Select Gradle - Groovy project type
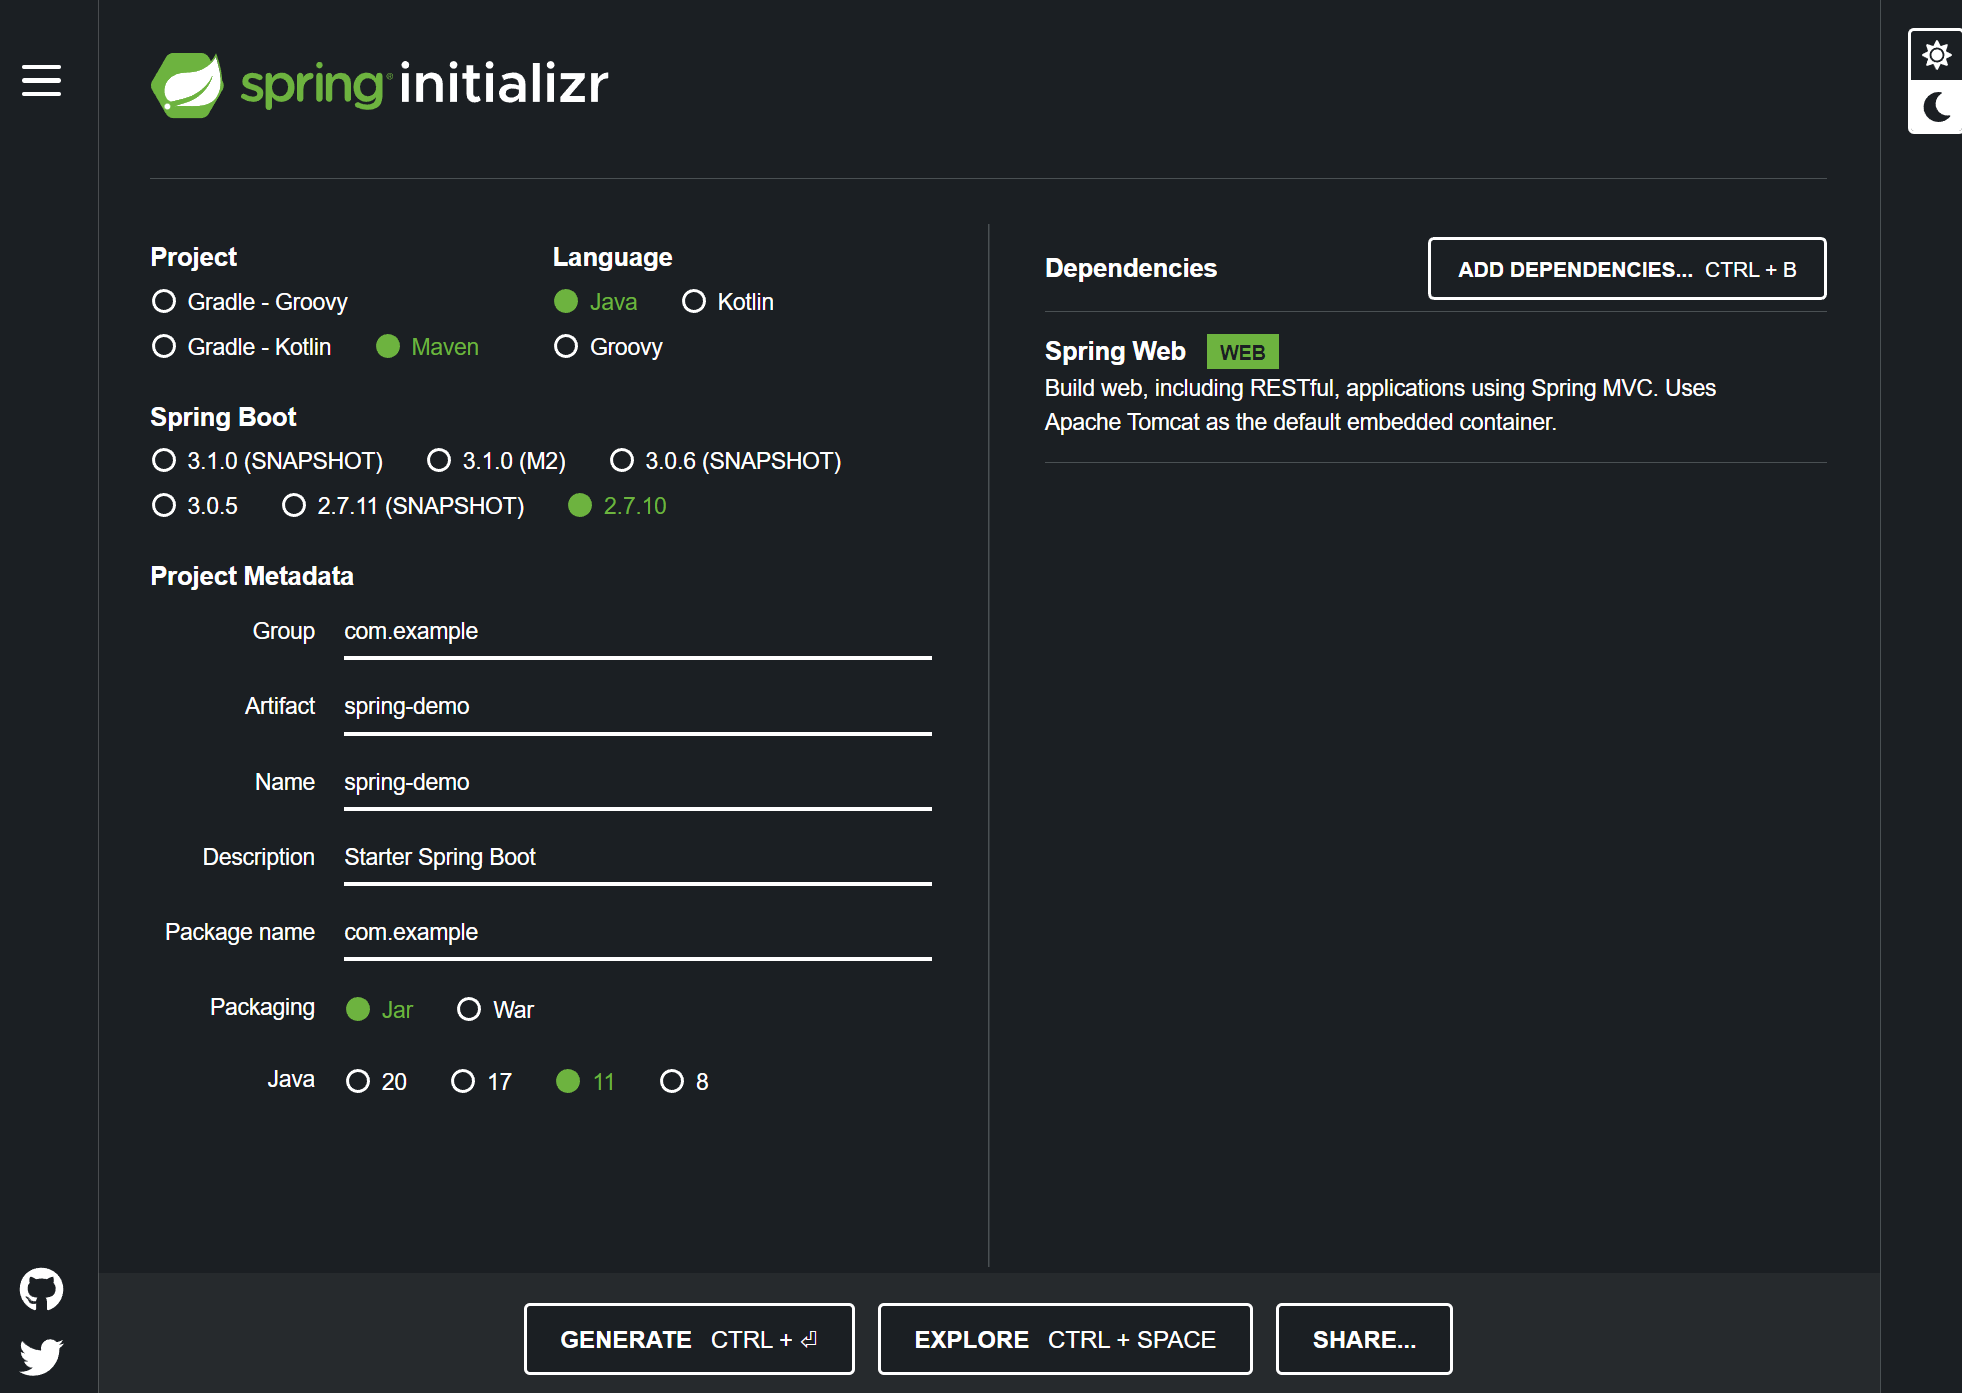 pos(249,302)
